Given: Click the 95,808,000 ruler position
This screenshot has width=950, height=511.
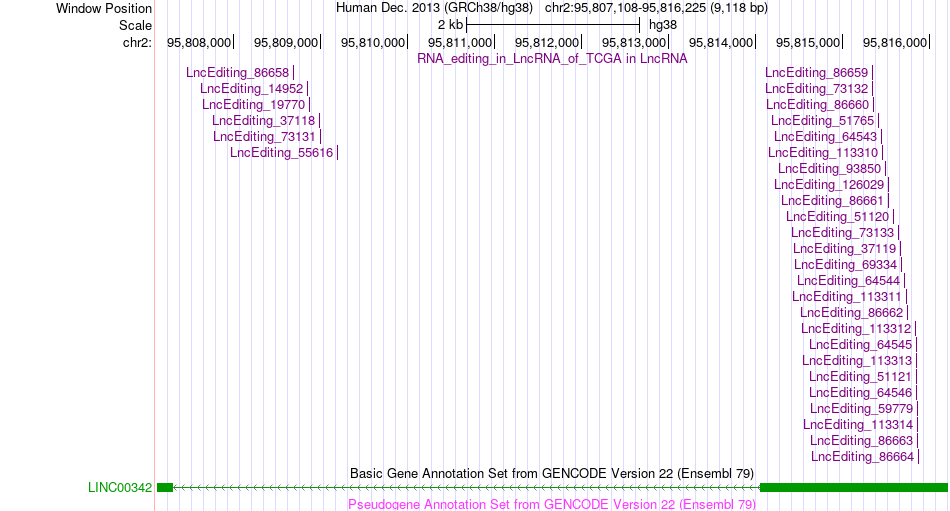Looking at the screenshot, I should [199, 43].
